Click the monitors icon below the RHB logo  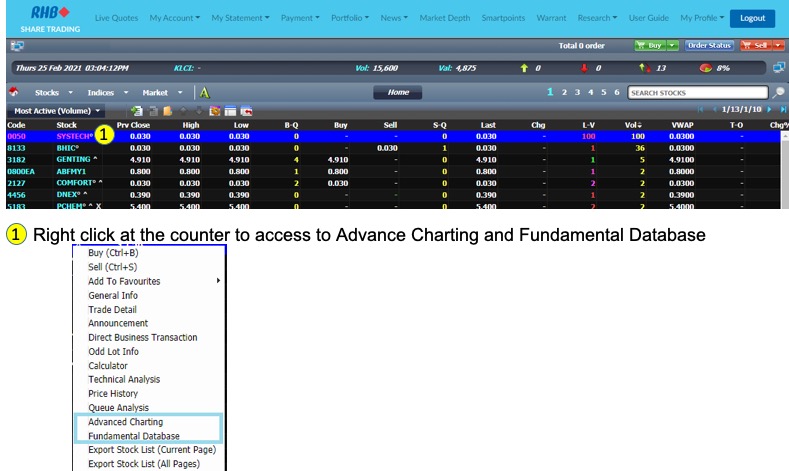point(17,46)
